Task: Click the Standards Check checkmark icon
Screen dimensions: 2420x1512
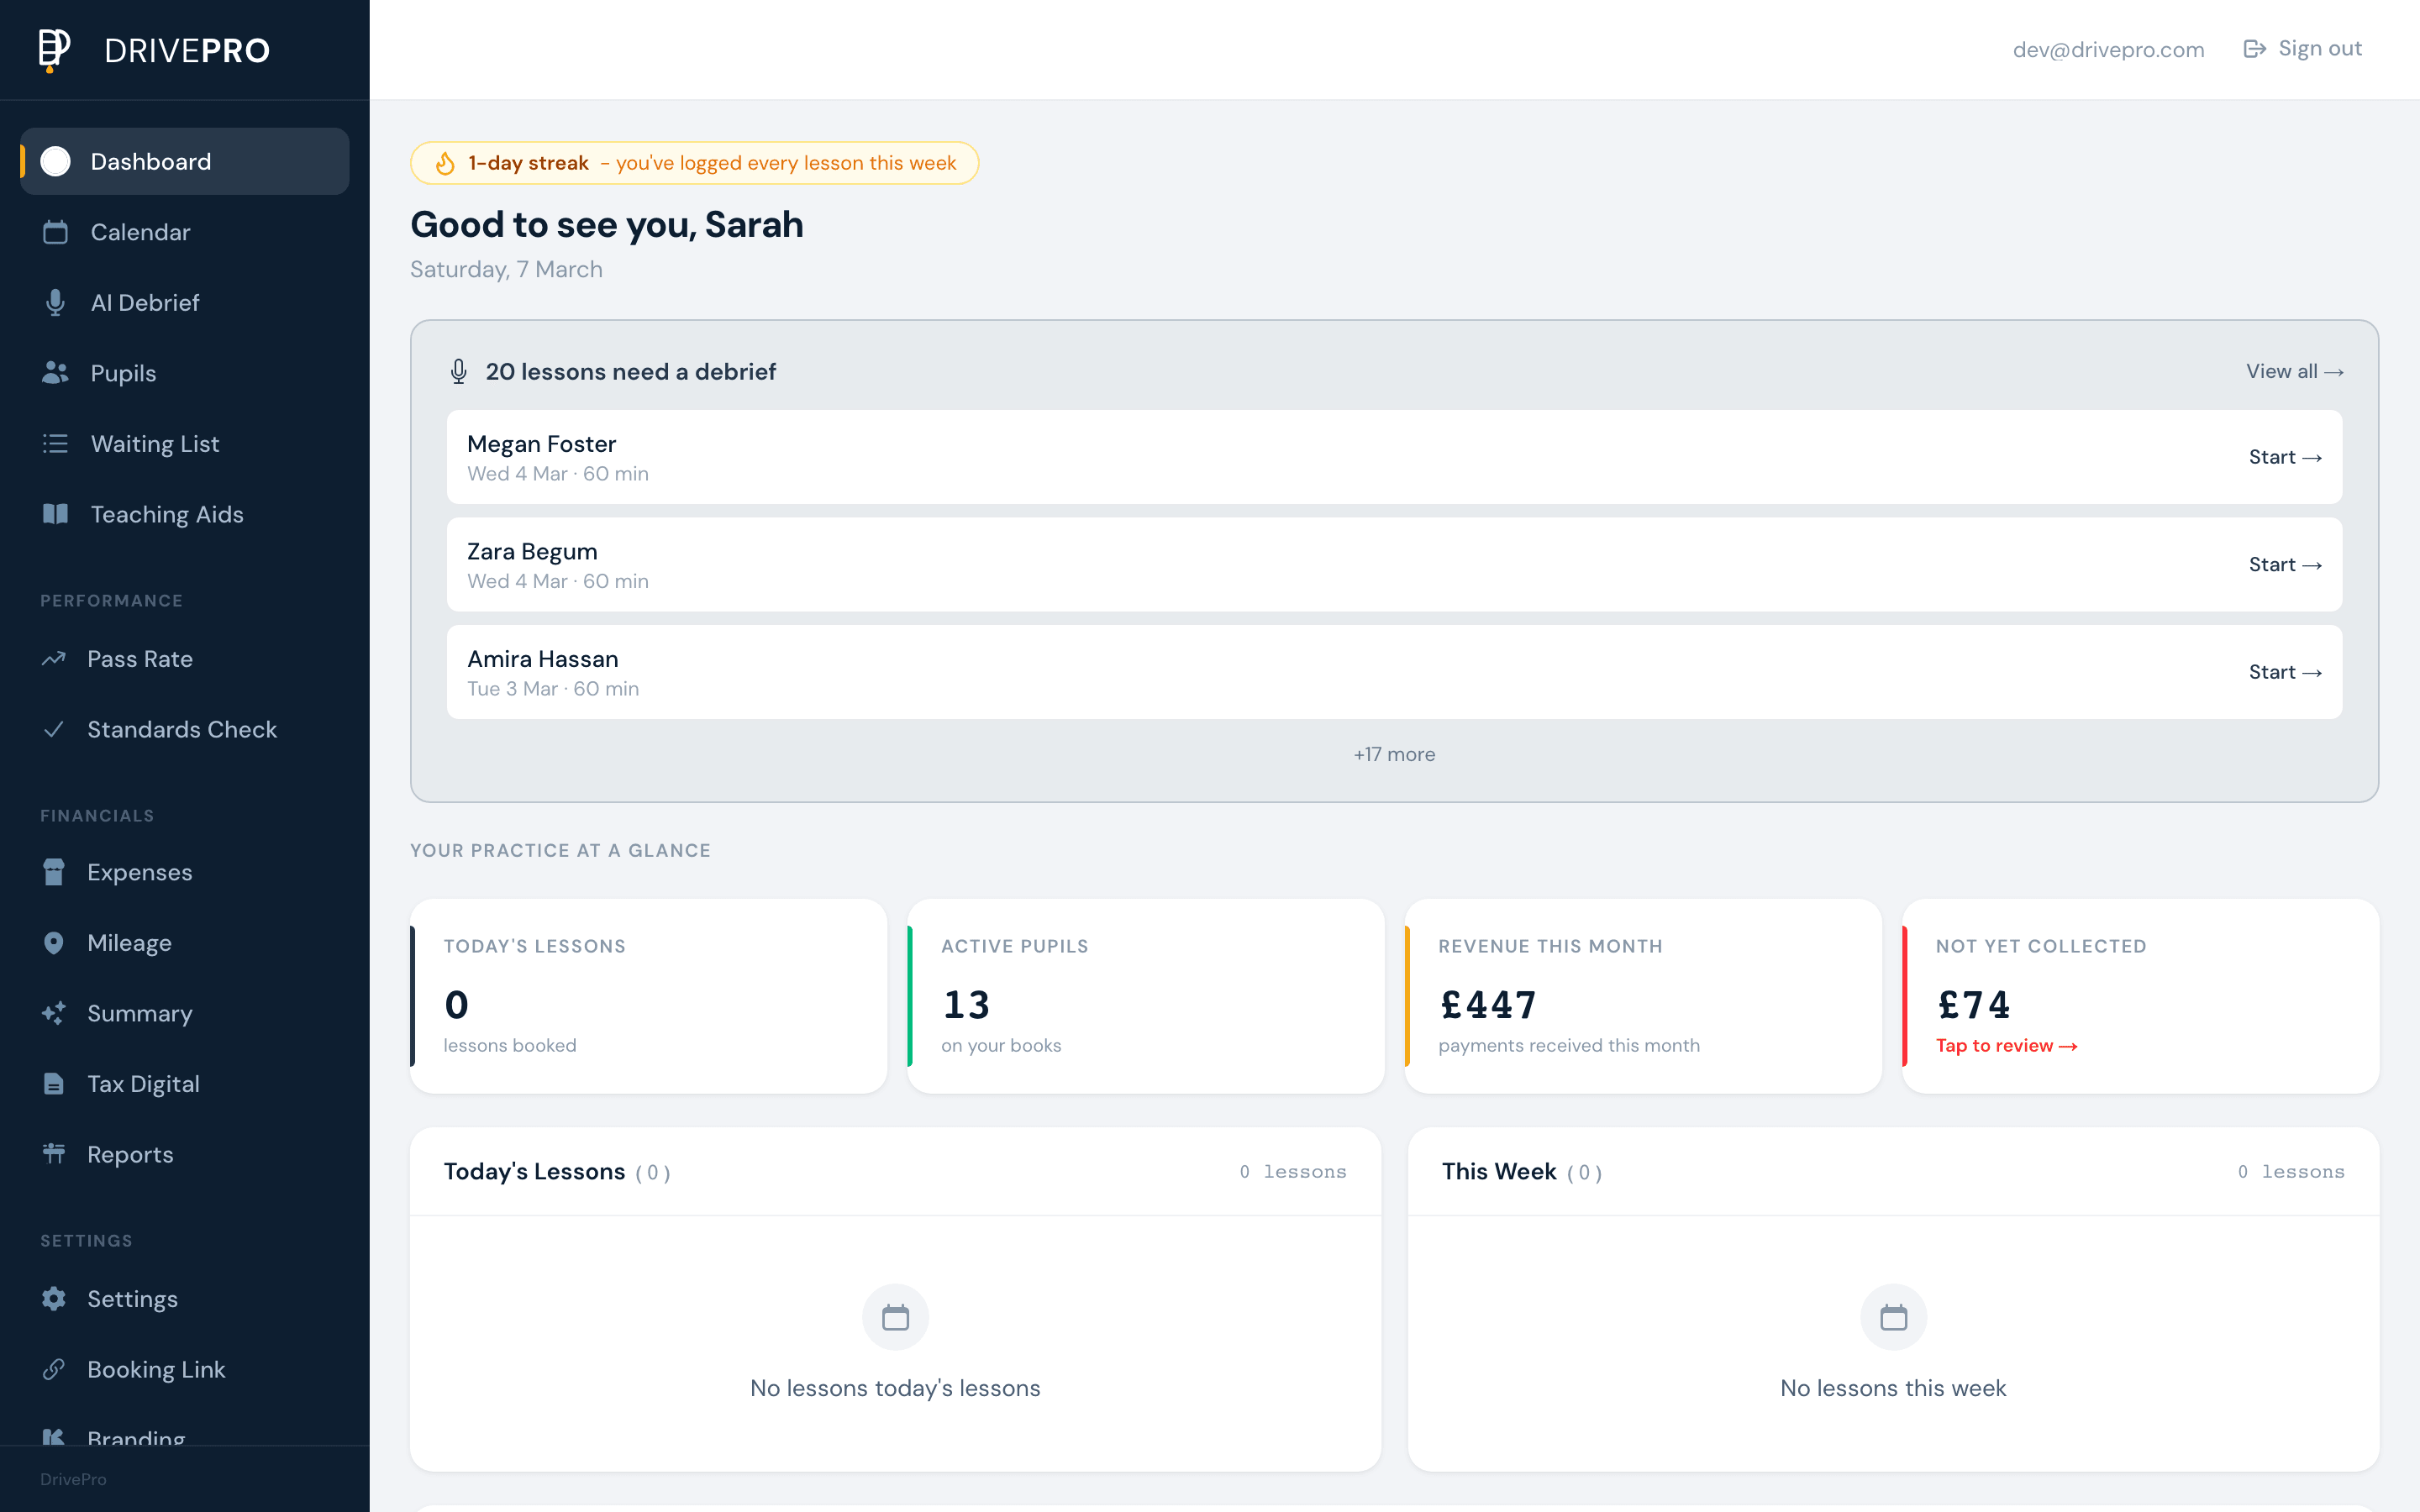Action: pyautogui.click(x=56, y=729)
